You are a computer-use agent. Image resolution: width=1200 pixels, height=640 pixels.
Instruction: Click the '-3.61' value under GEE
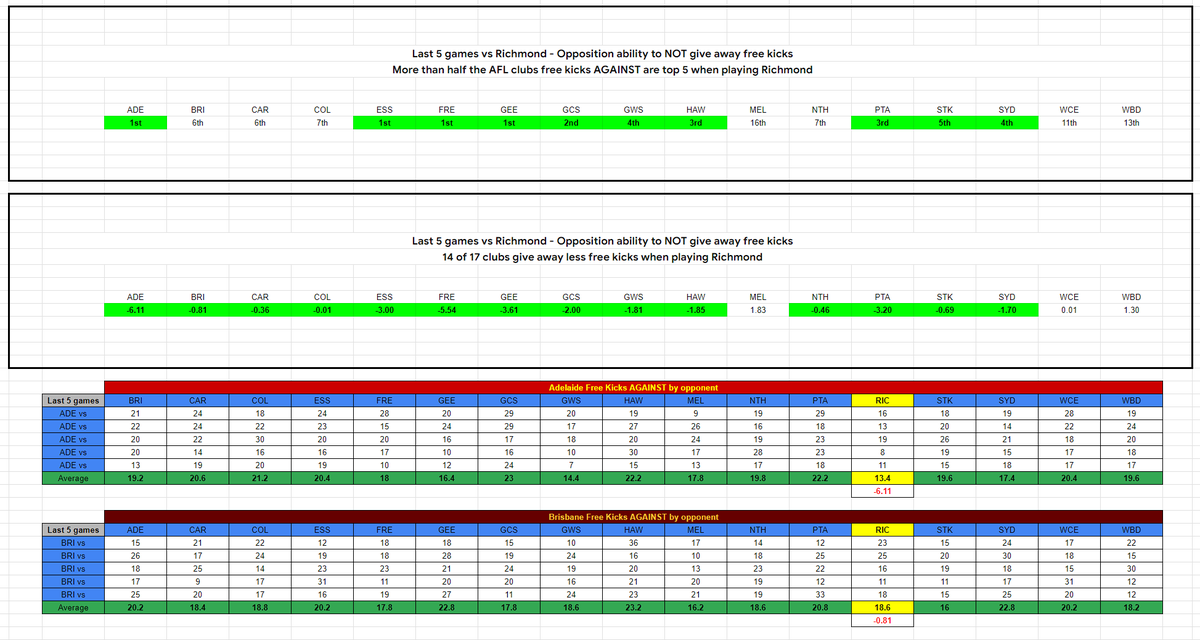[509, 310]
